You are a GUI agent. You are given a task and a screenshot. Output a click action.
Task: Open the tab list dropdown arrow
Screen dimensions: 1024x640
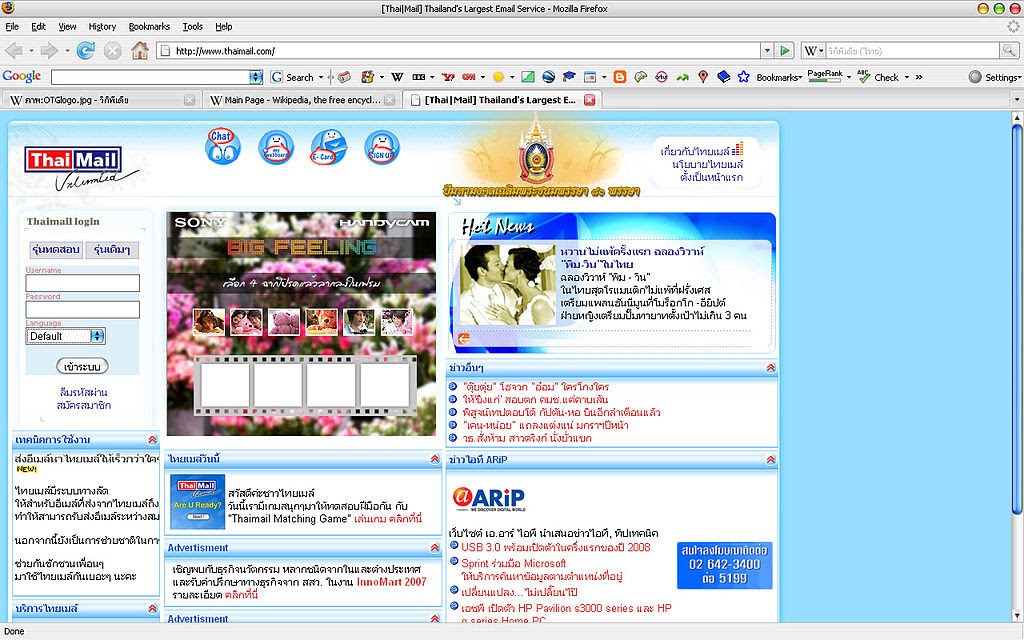[x=1016, y=100]
